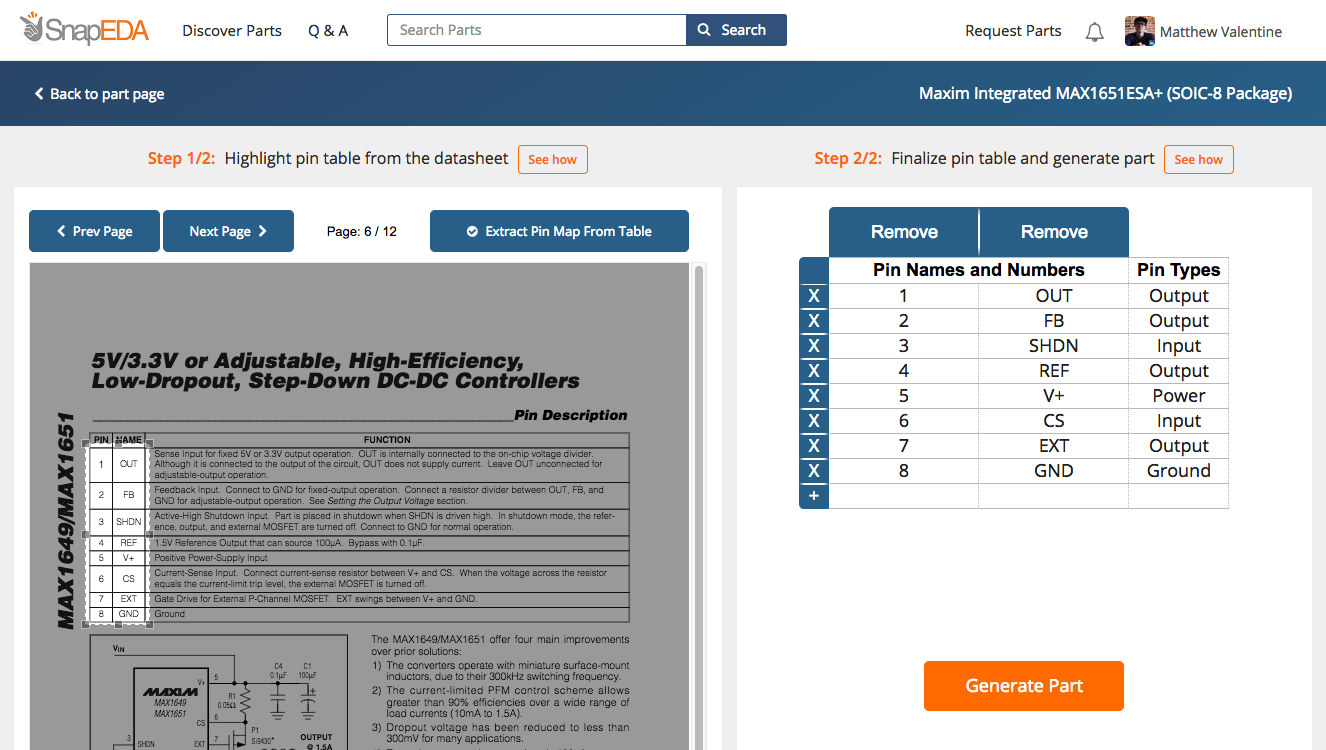The image size is (1326, 750).
Task: Click the datasheet viewer scrollbar
Action: 699,505
